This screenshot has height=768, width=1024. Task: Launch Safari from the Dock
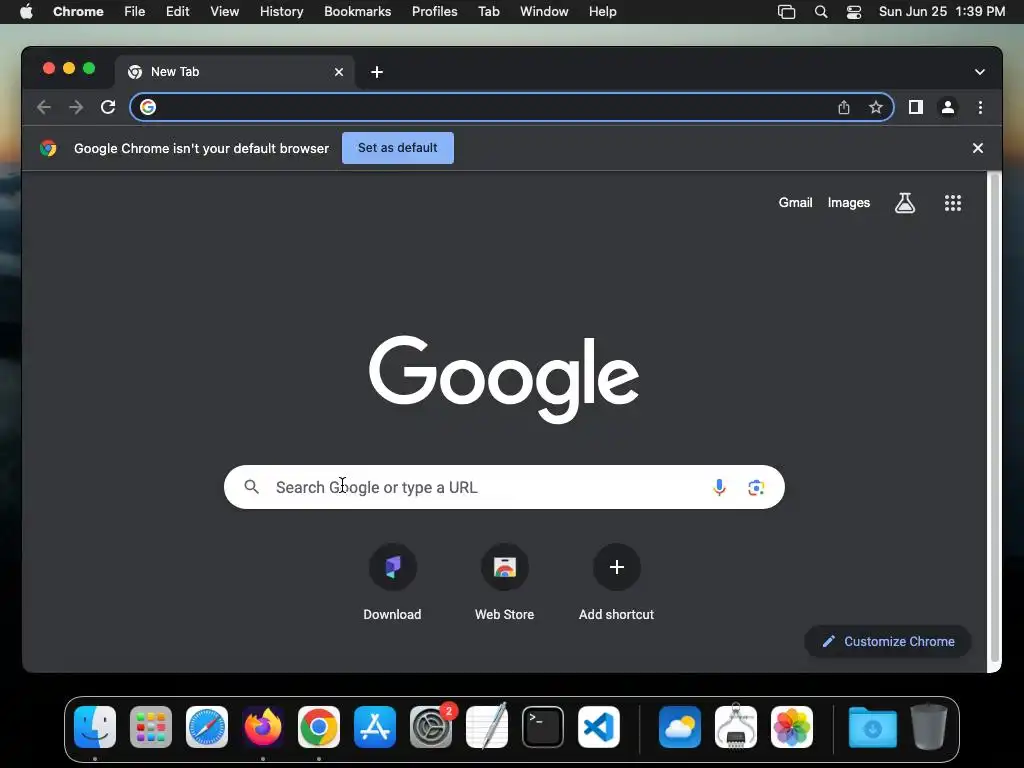coord(207,727)
